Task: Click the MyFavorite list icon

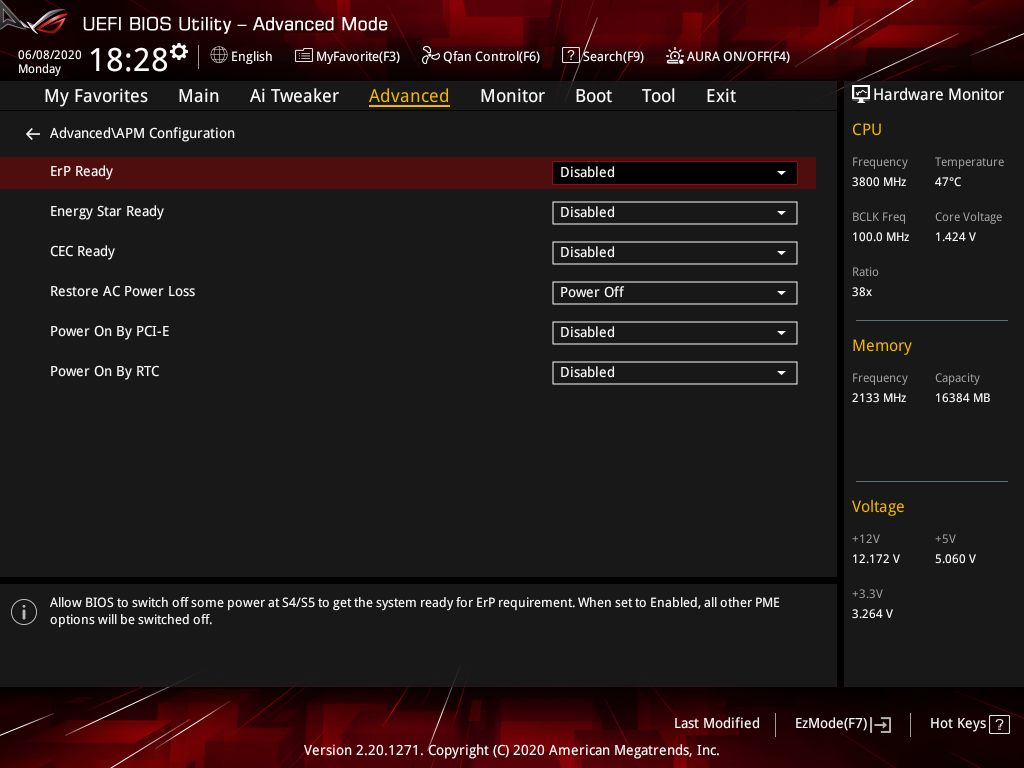Action: point(304,56)
